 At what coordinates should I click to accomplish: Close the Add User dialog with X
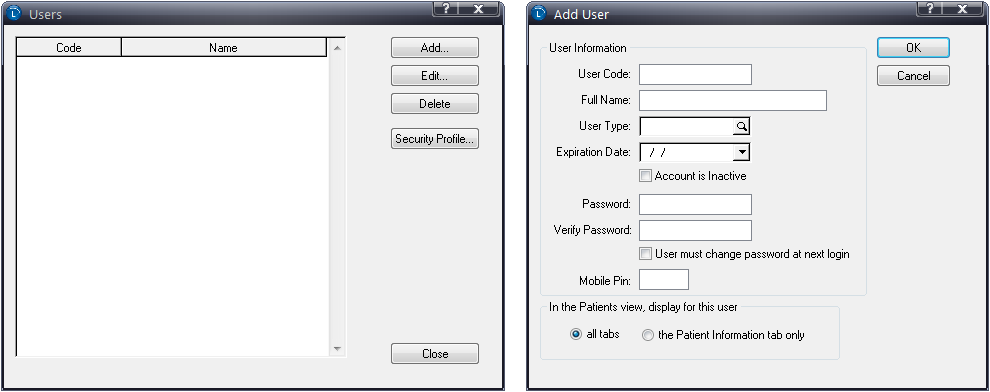click(963, 8)
